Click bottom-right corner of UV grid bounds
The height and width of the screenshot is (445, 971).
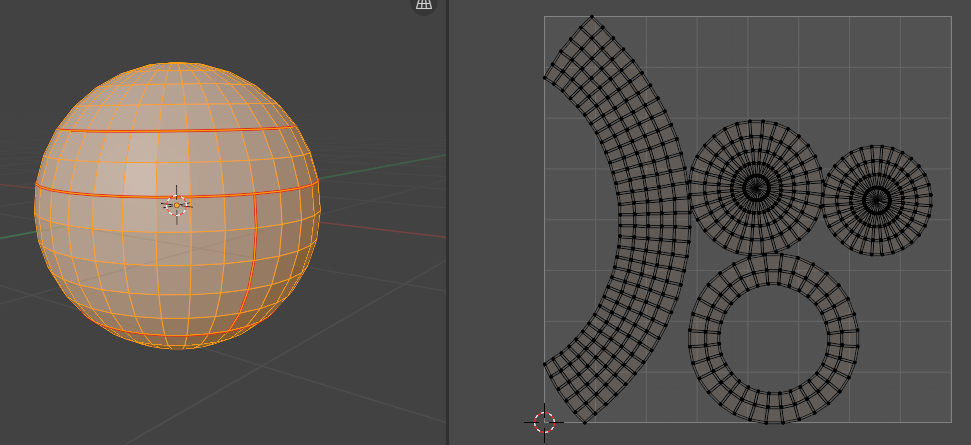(950, 421)
